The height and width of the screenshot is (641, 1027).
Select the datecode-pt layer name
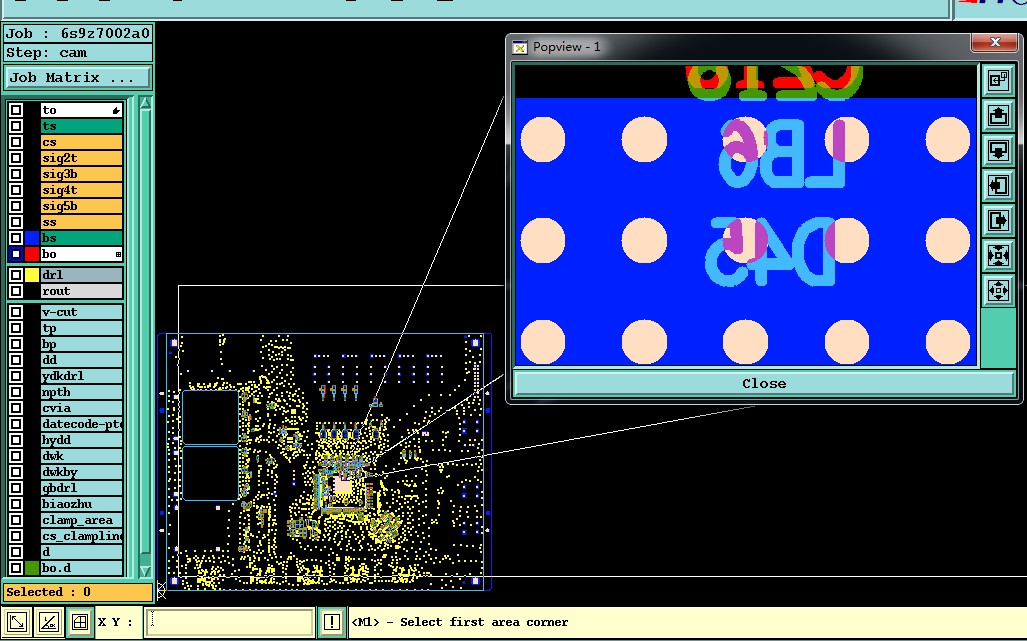click(x=81, y=424)
